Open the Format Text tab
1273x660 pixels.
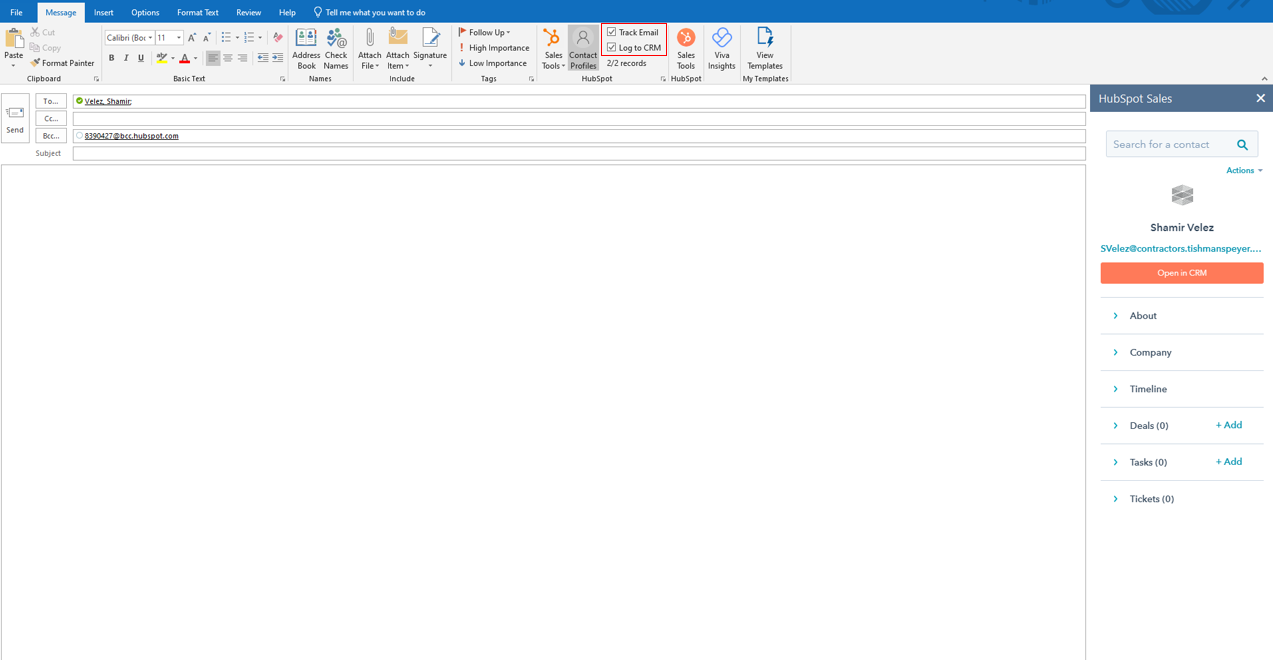tap(197, 12)
